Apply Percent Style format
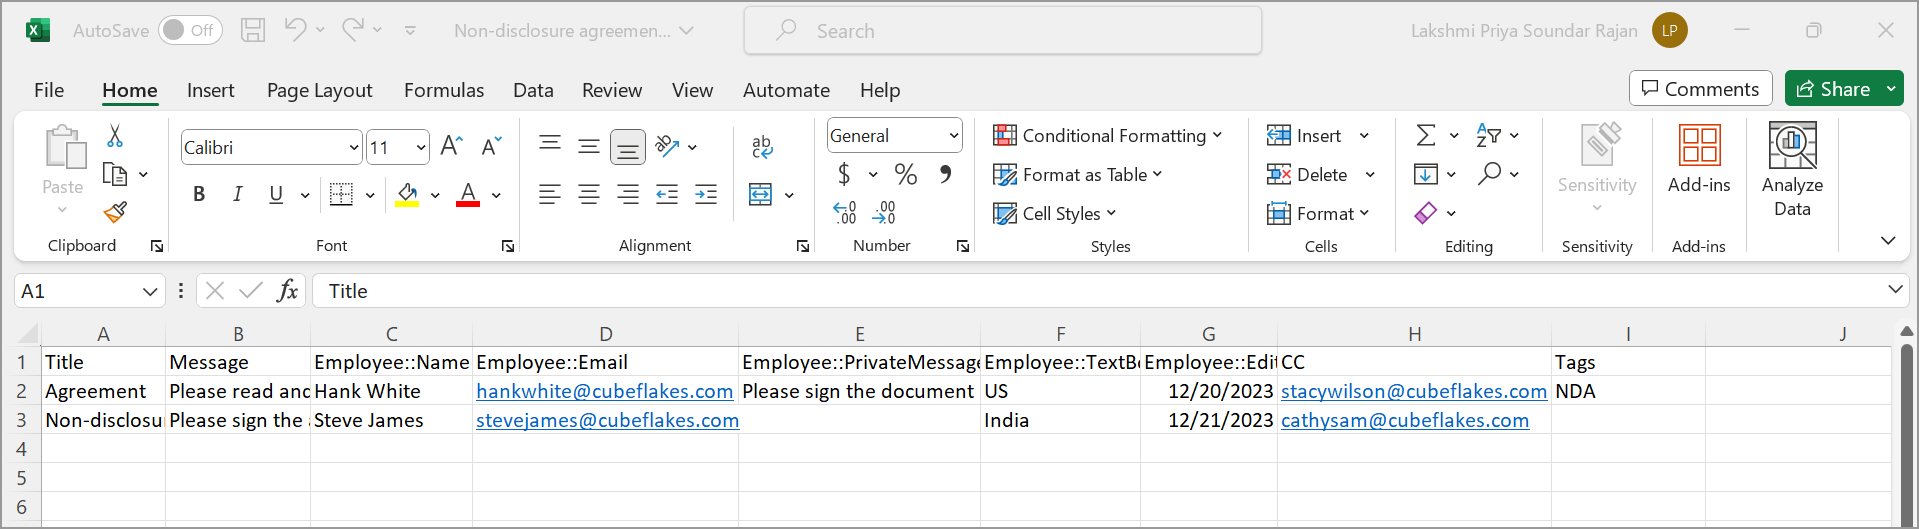 point(906,174)
